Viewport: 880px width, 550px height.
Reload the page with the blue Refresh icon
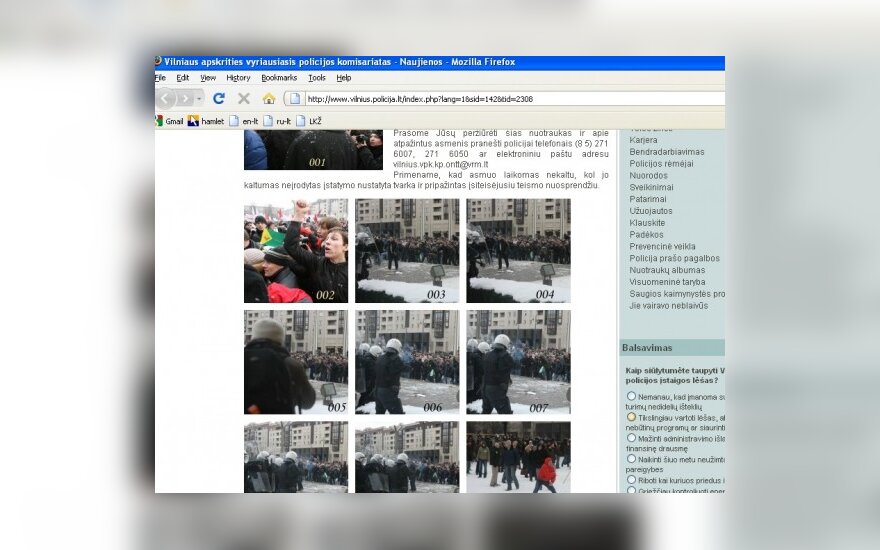(219, 99)
